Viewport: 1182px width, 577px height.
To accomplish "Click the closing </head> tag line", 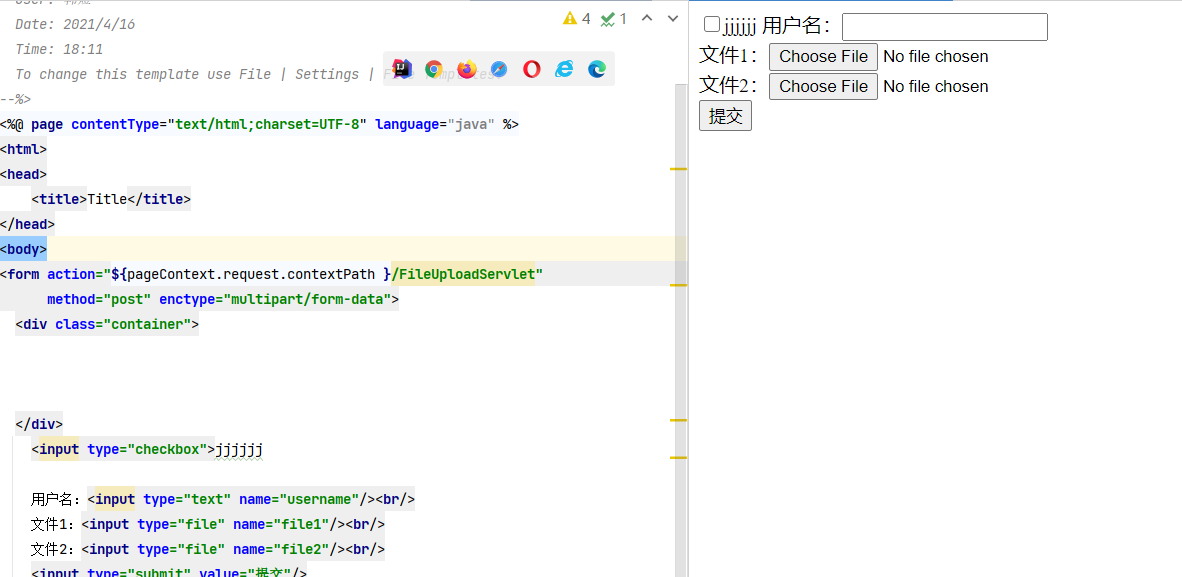I will (27, 224).
